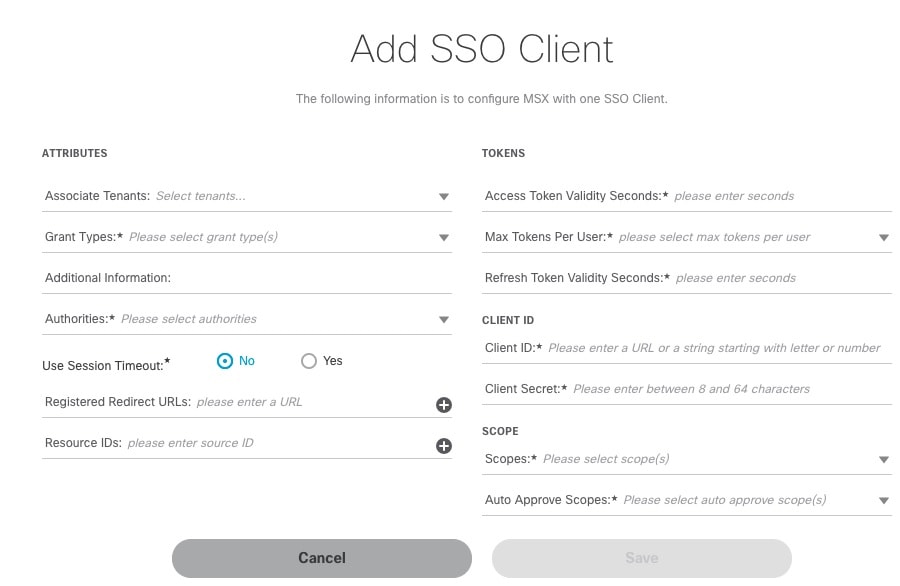Image resolution: width=900 pixels, height=586 pixels.
Task: Expand Max Tokens Per User dropdown
Action: 884,238
